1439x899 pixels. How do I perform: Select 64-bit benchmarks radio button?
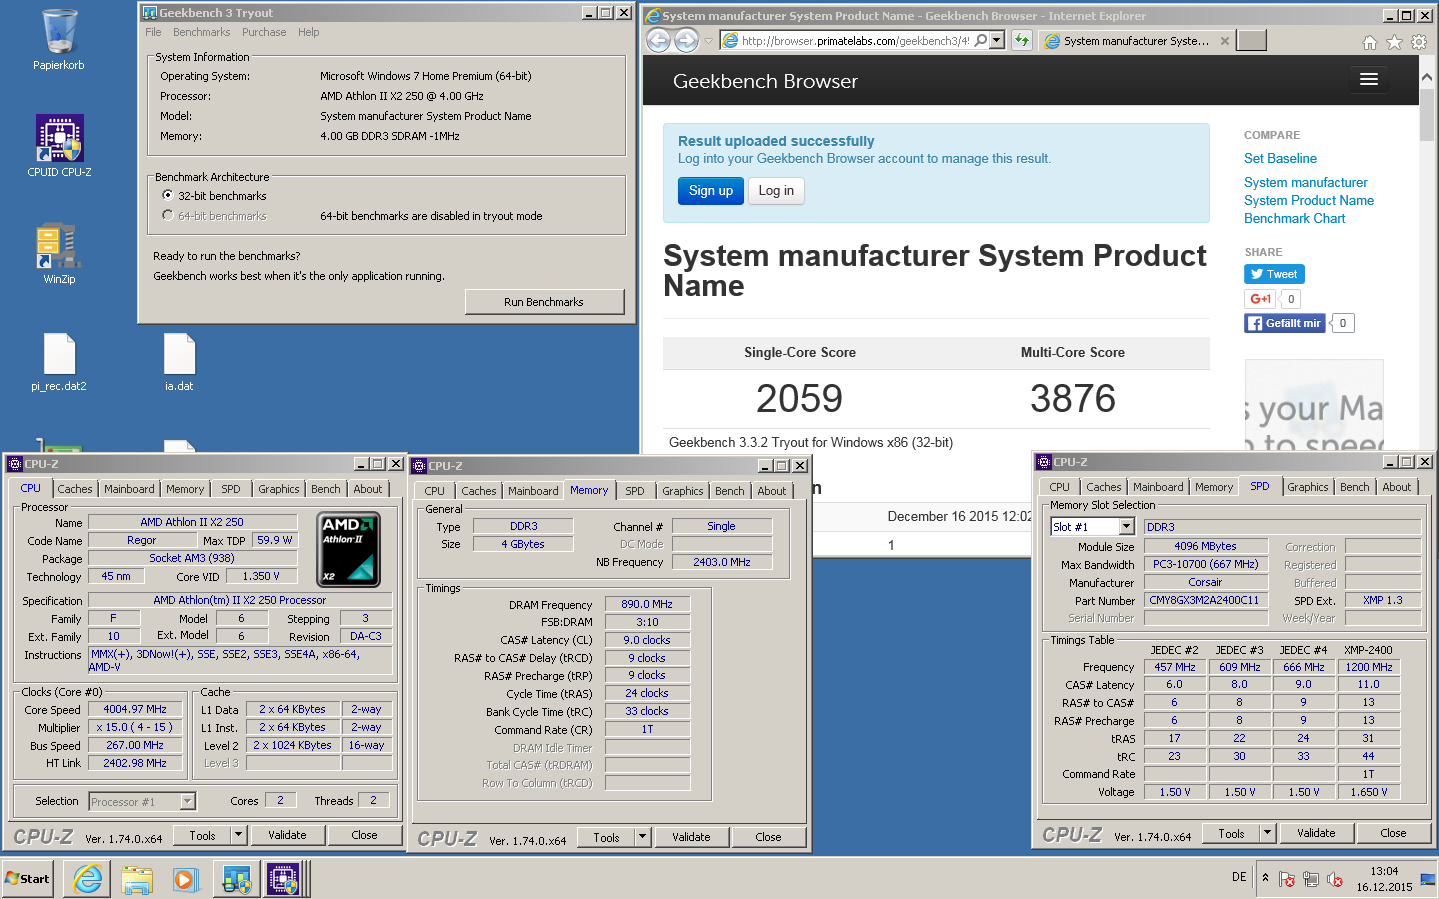(x=168, y=215)
